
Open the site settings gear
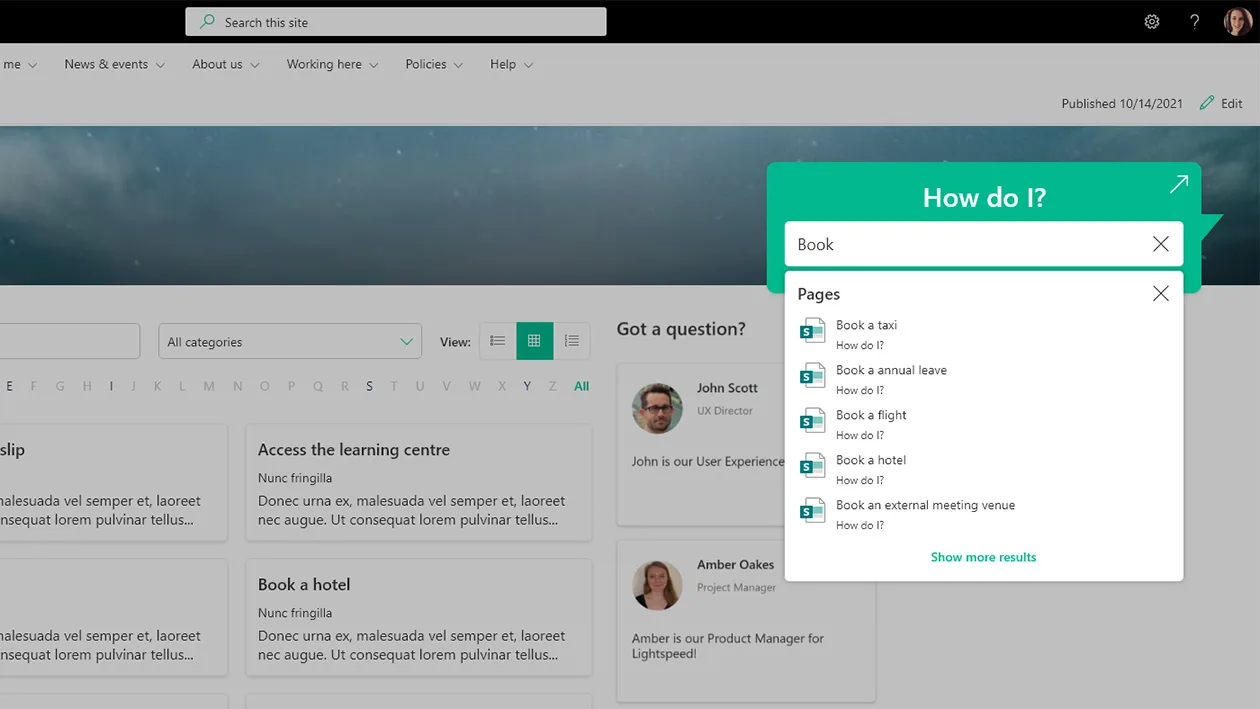pos(1151,21)
